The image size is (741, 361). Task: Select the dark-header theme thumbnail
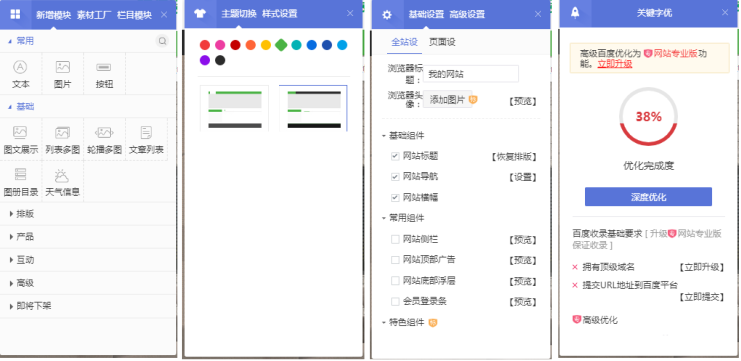tap(313, 108)
